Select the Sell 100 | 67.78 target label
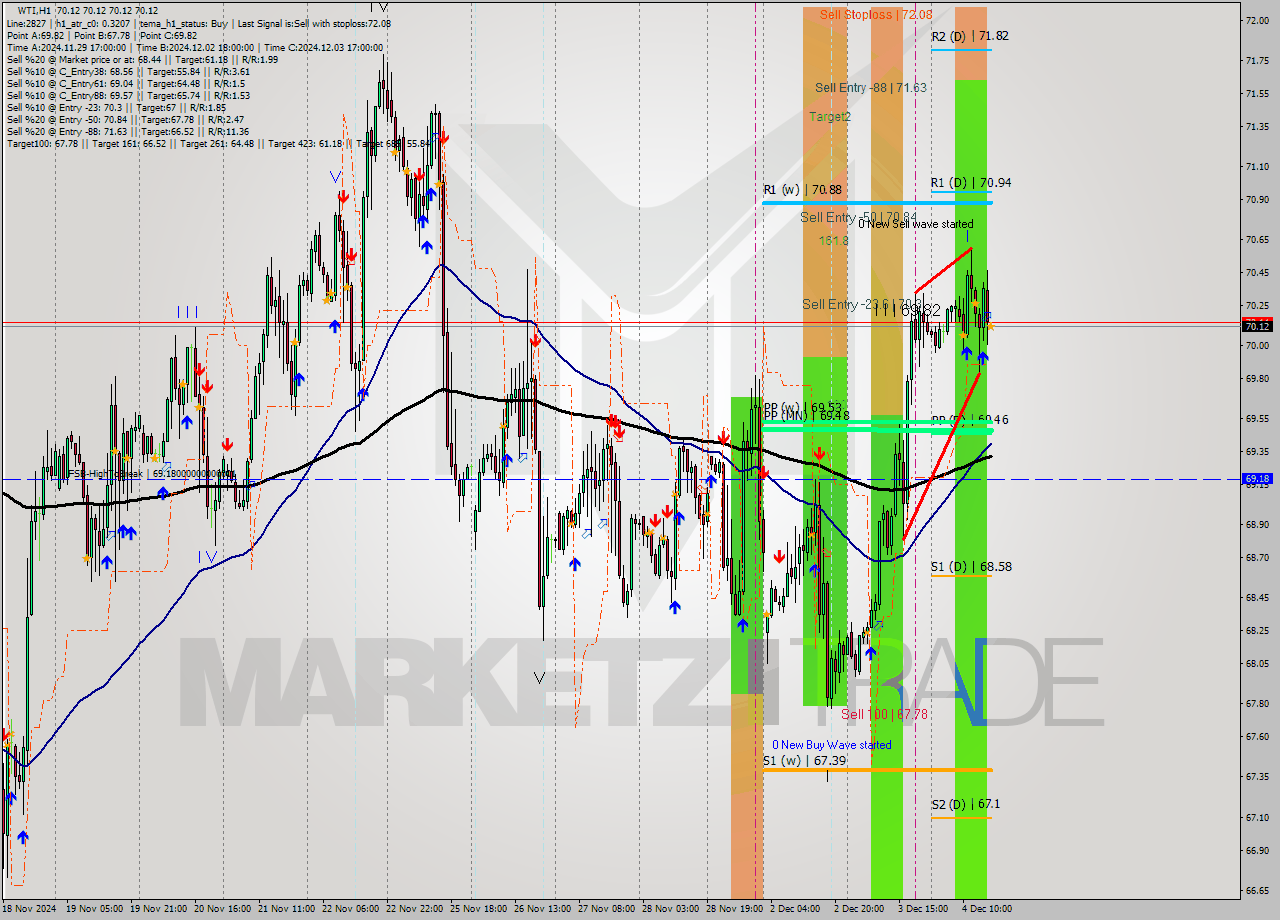 (884, 714)
